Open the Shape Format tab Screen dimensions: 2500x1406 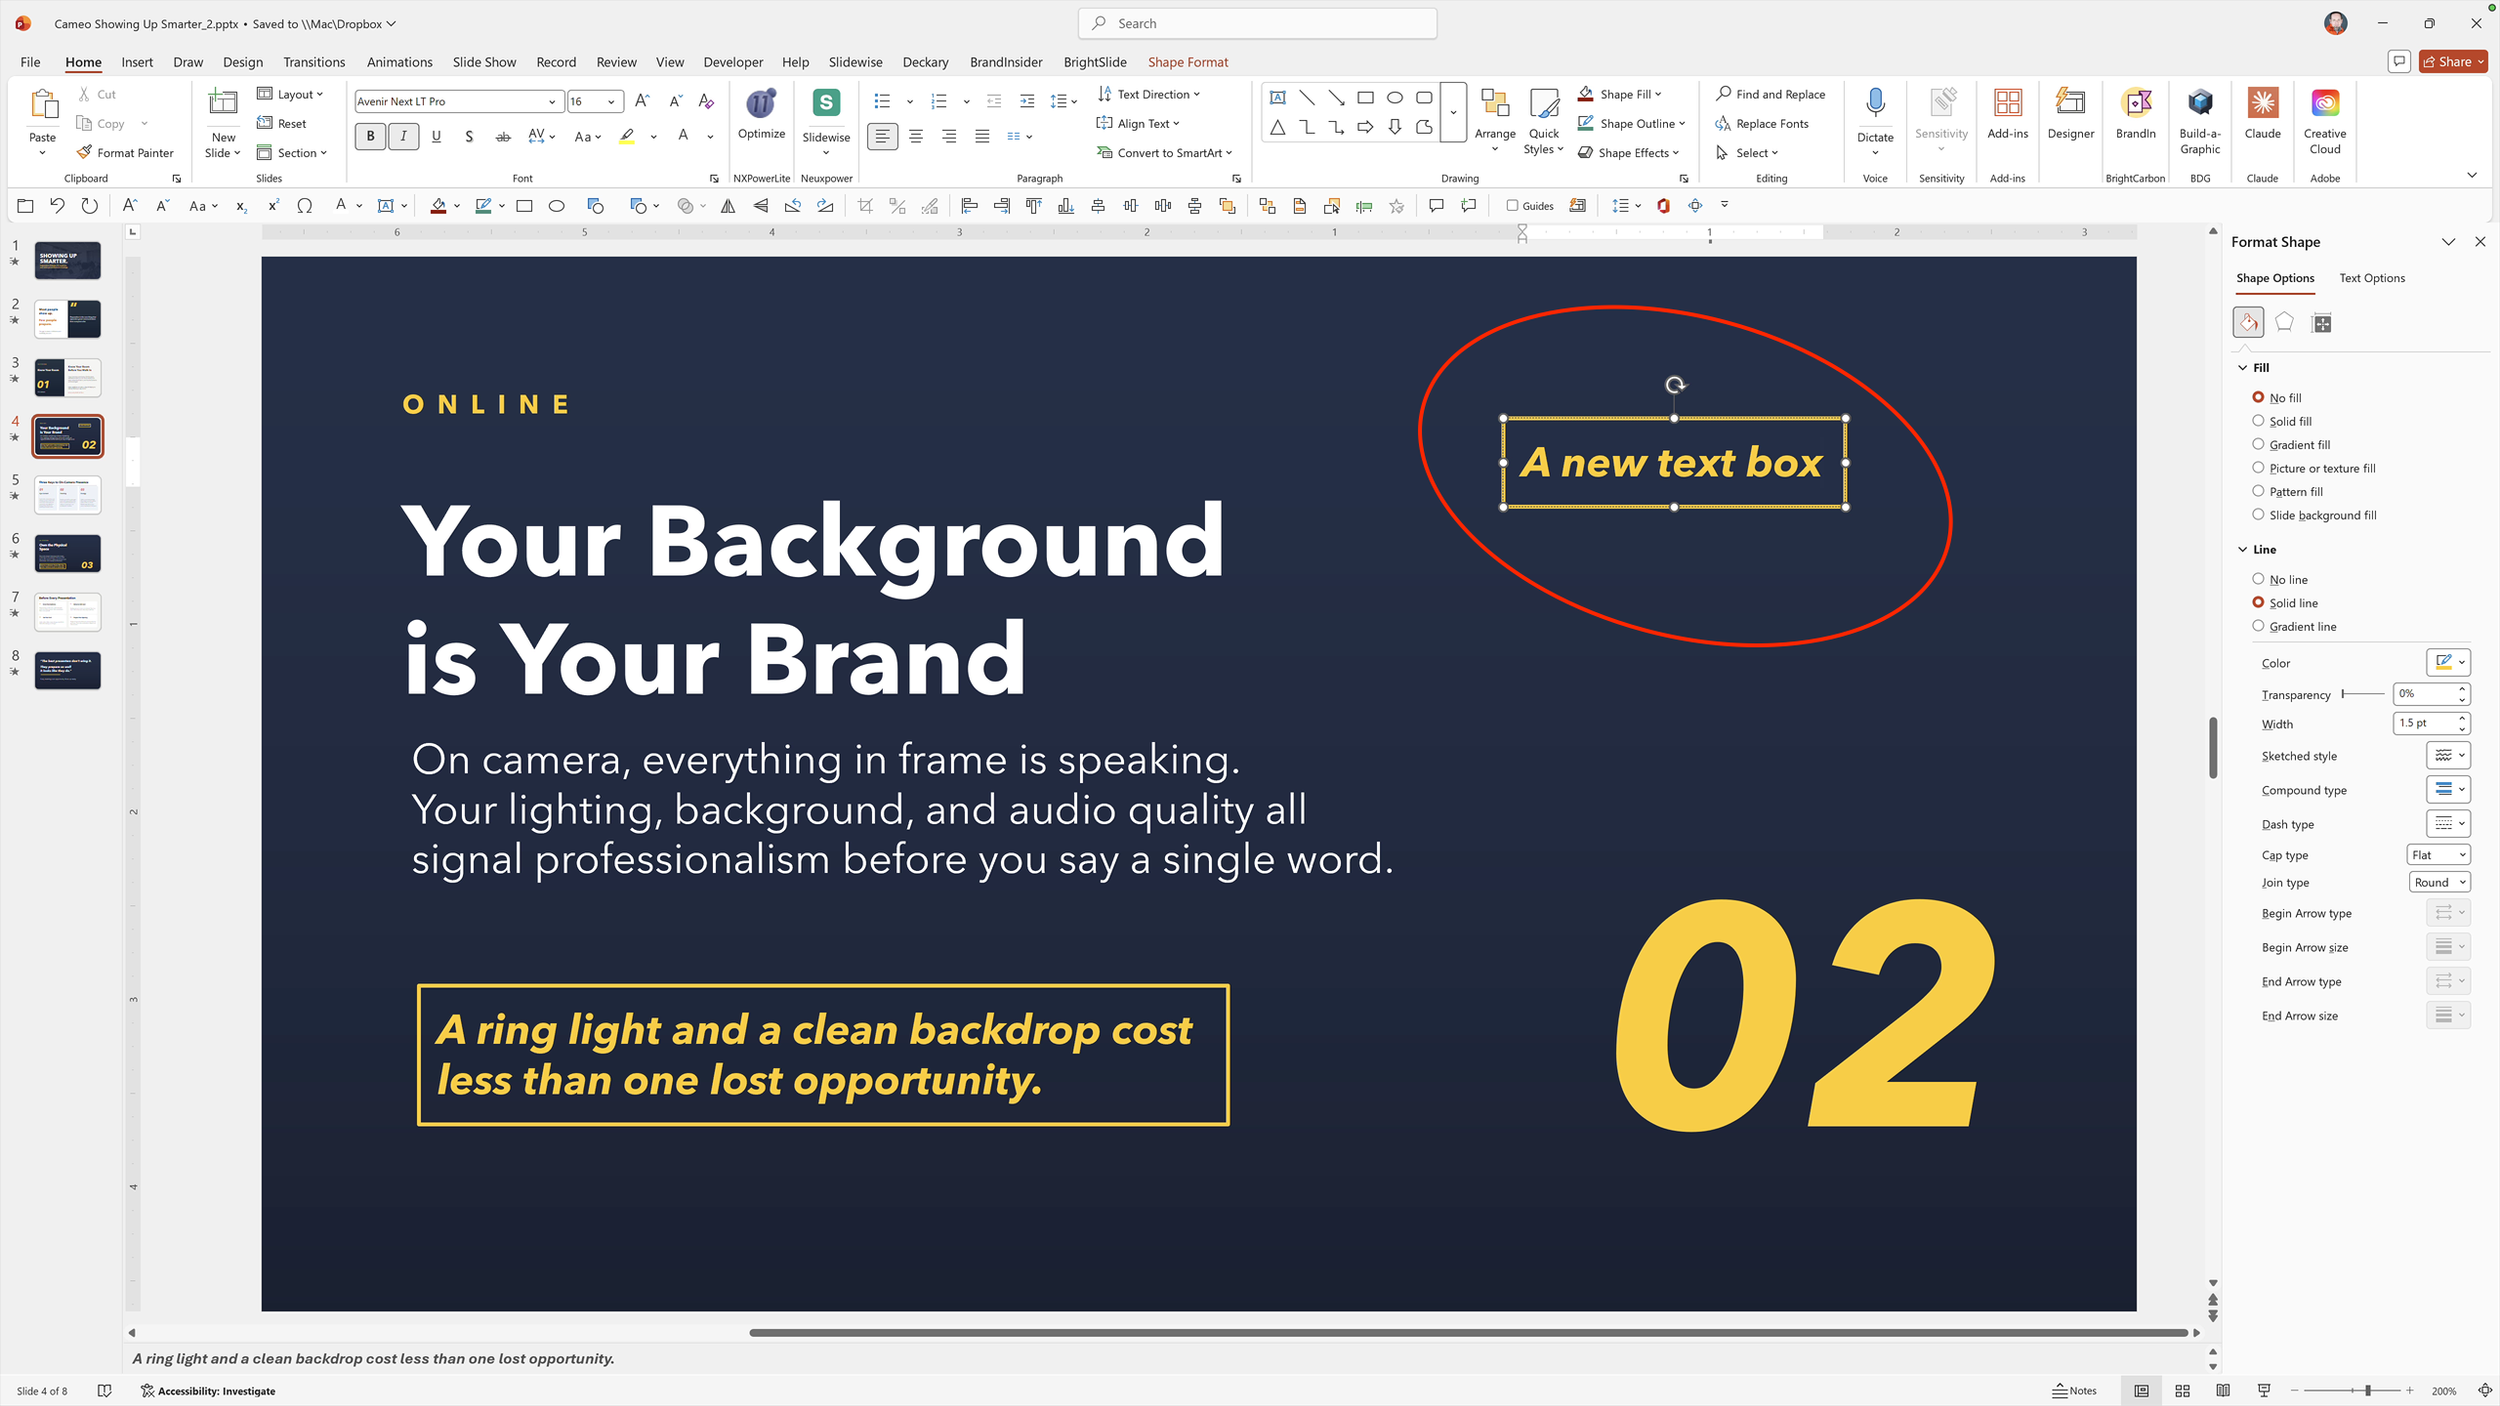(1187, 62)
